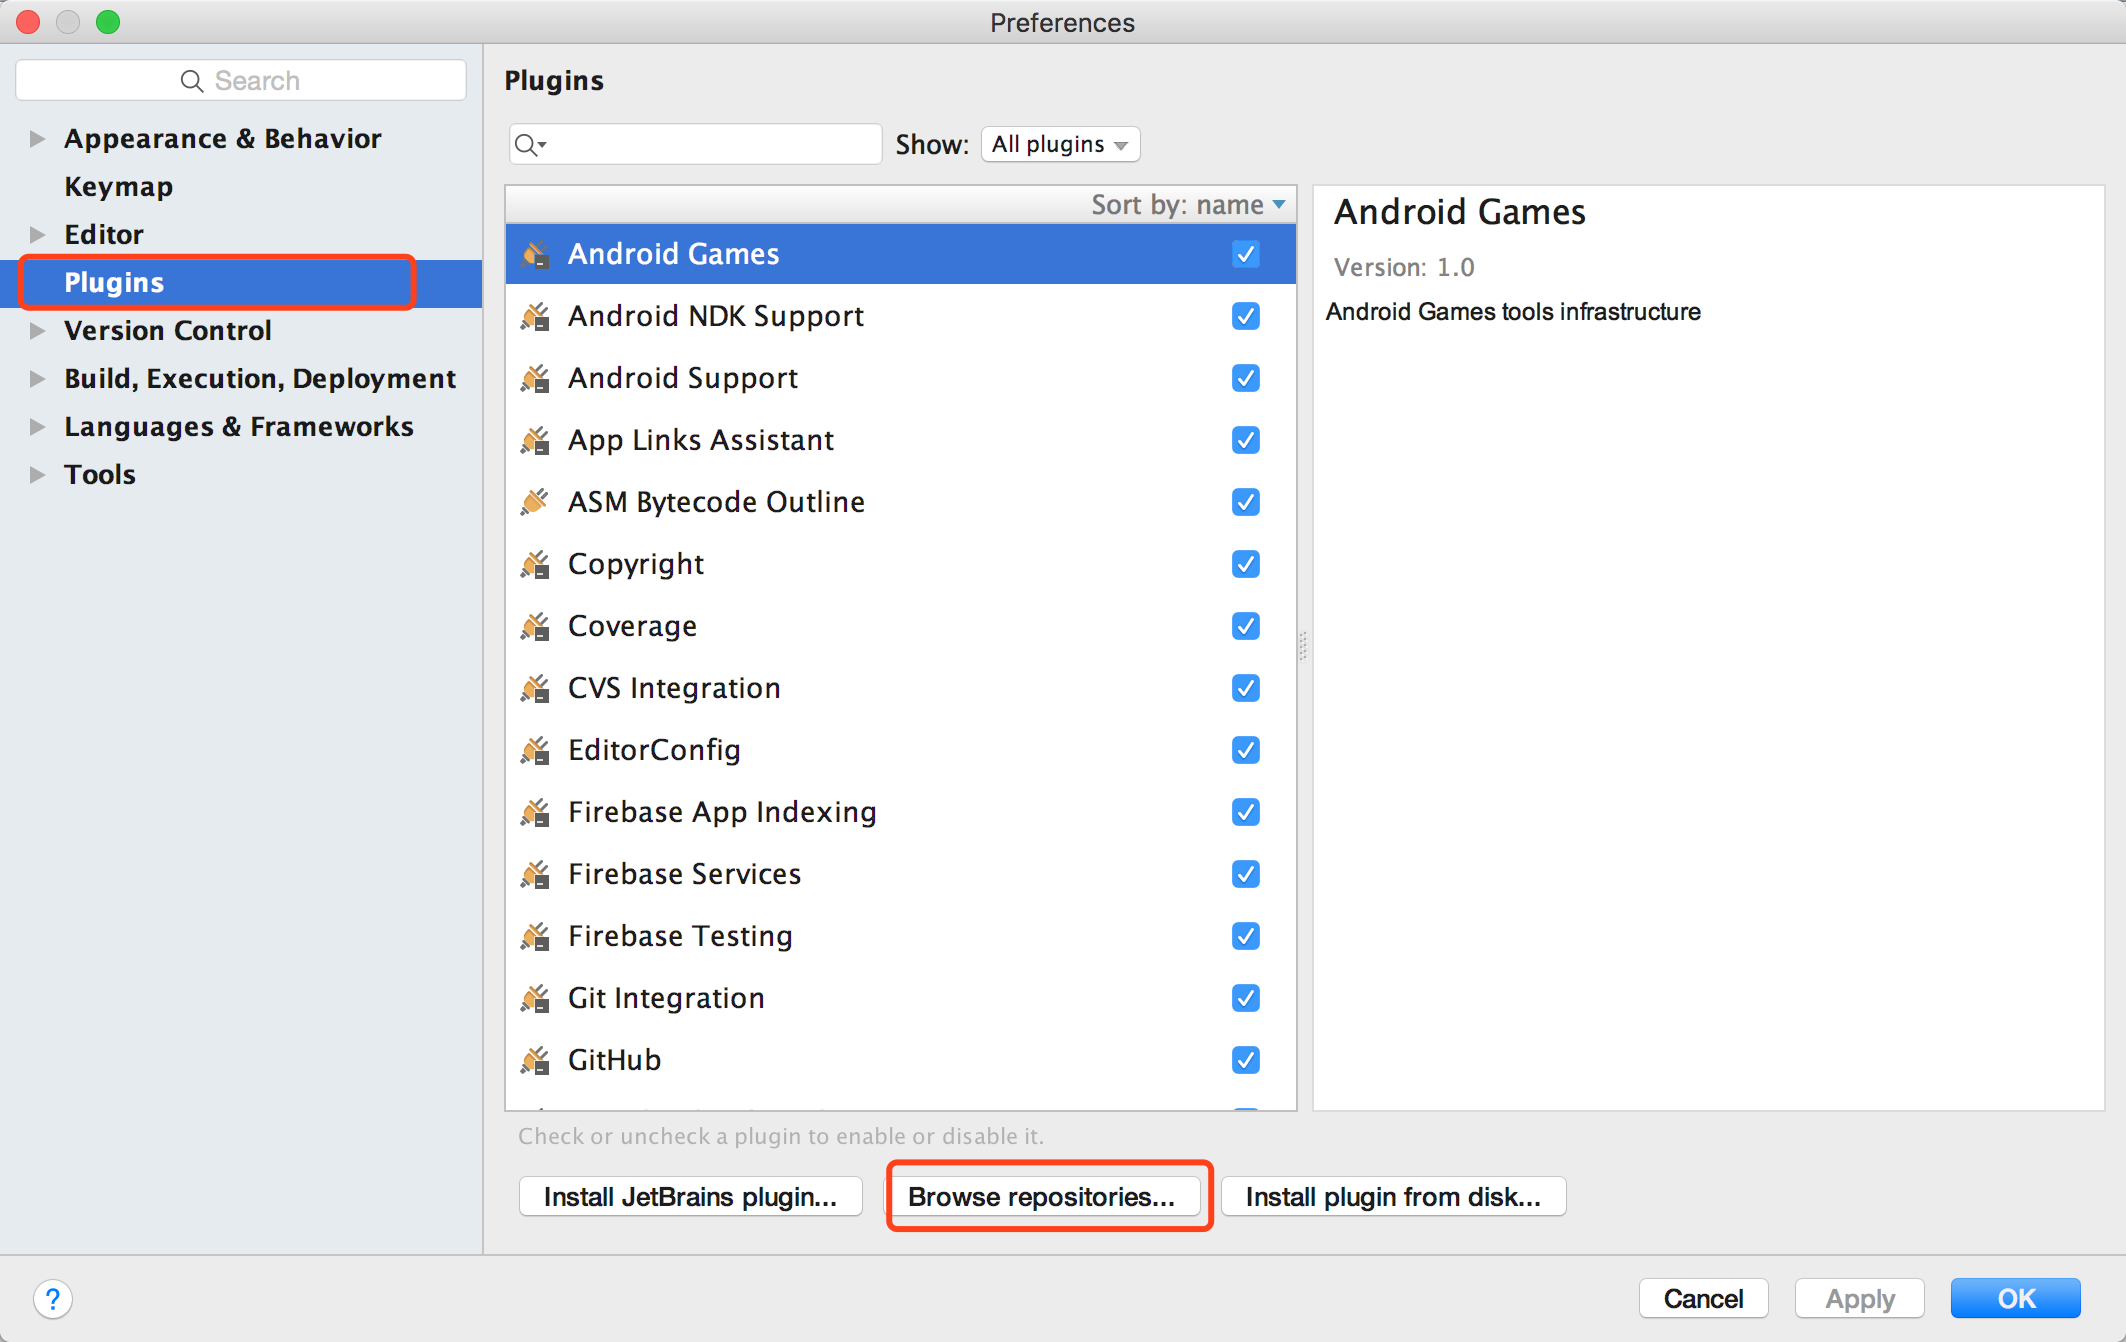Click the CVS Integration plugin icon

(540, 685)
